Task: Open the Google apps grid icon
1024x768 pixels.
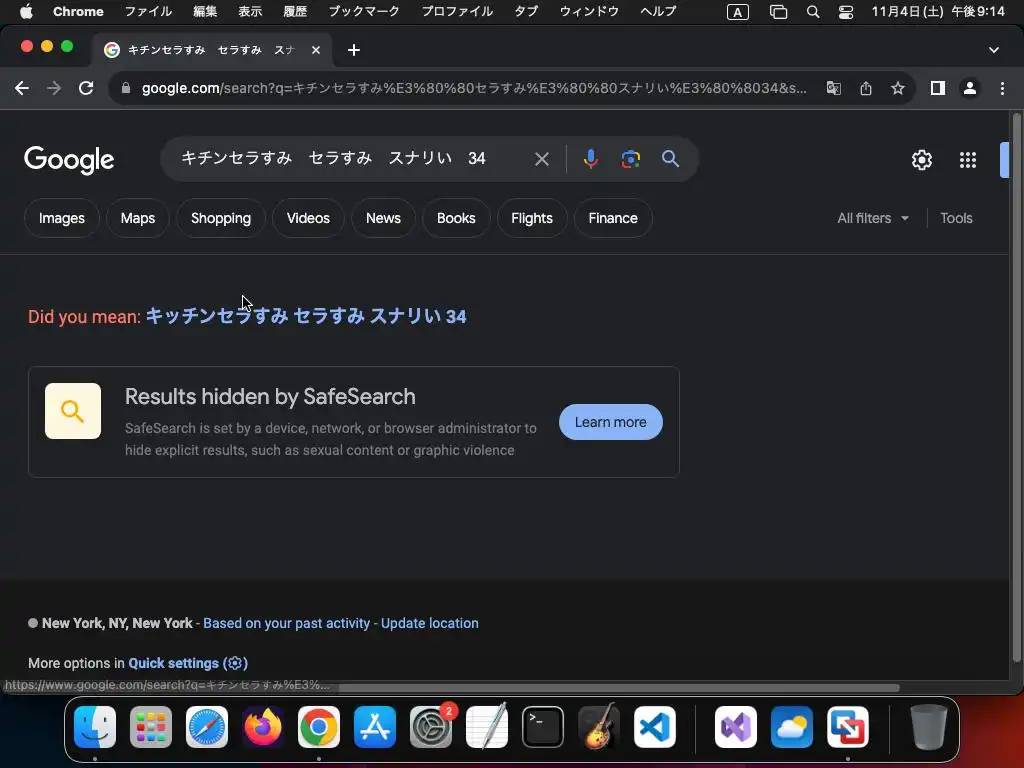Action: pos(968,160)
